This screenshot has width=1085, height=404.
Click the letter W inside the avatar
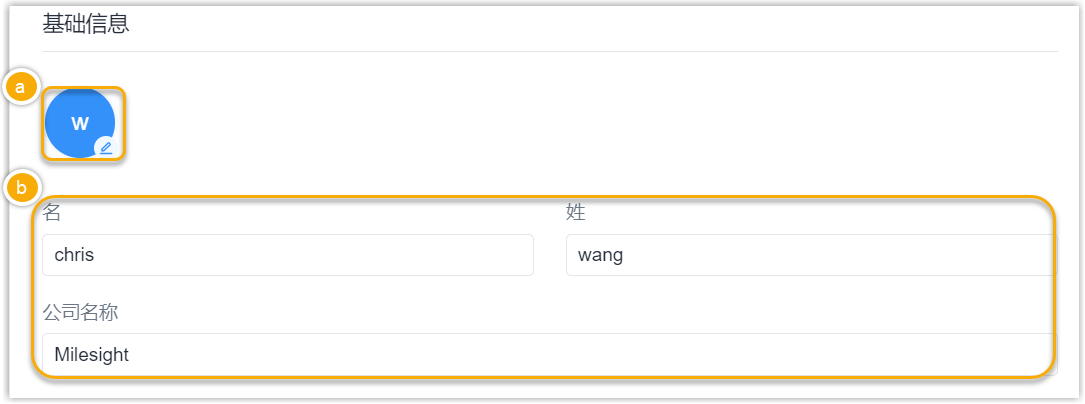coord(80,124)
